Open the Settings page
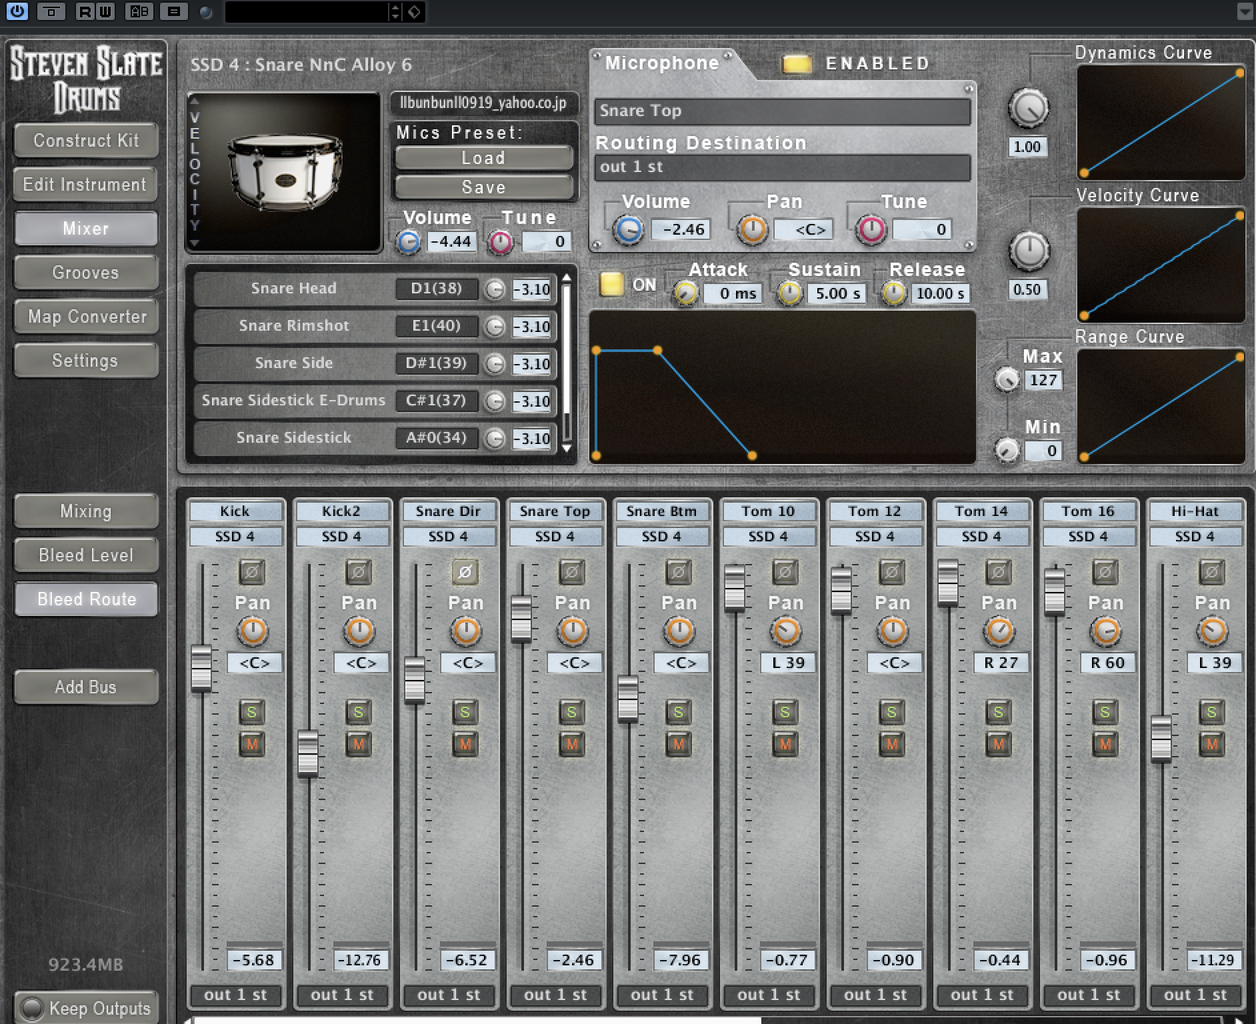The width and height of the screenshot is (1256, 1024). coord(86,361)
